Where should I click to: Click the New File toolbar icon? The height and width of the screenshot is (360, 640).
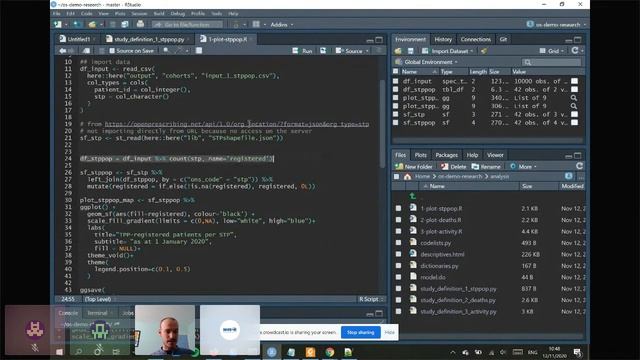pos(58,24)
